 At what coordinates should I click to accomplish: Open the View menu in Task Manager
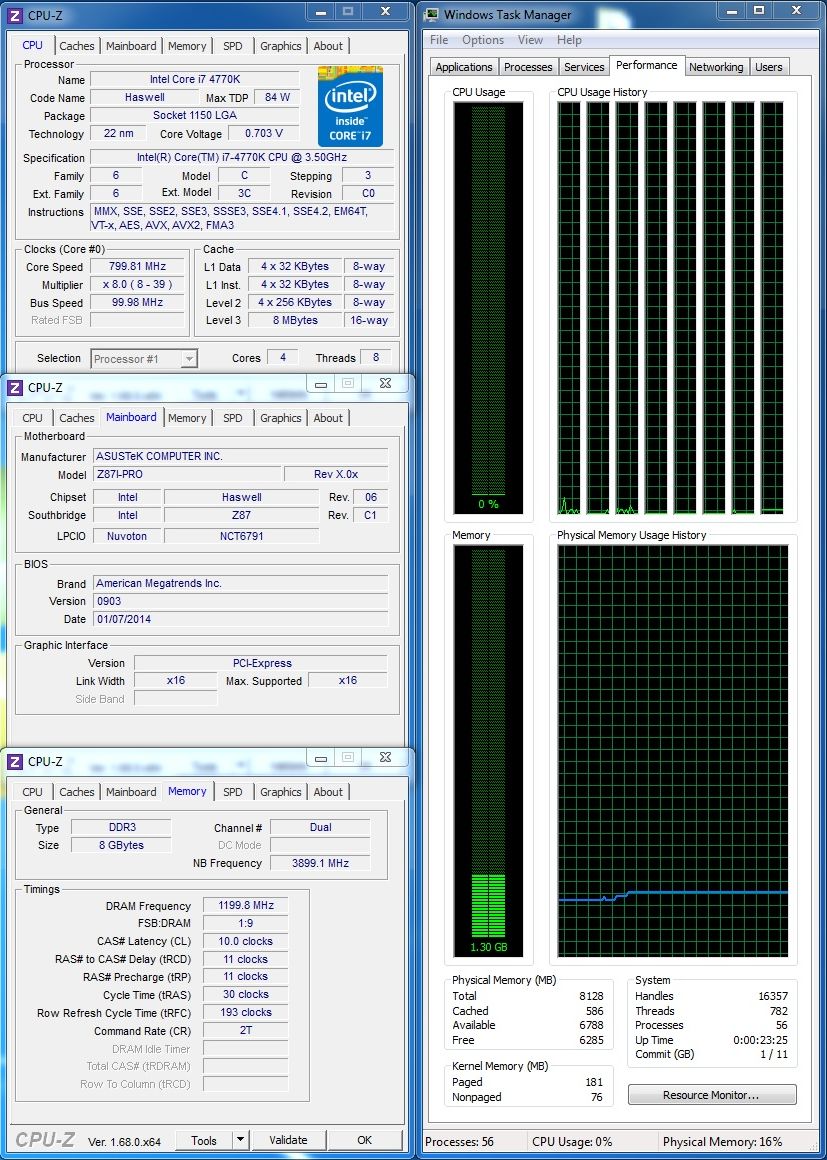(x=531, y=40)
